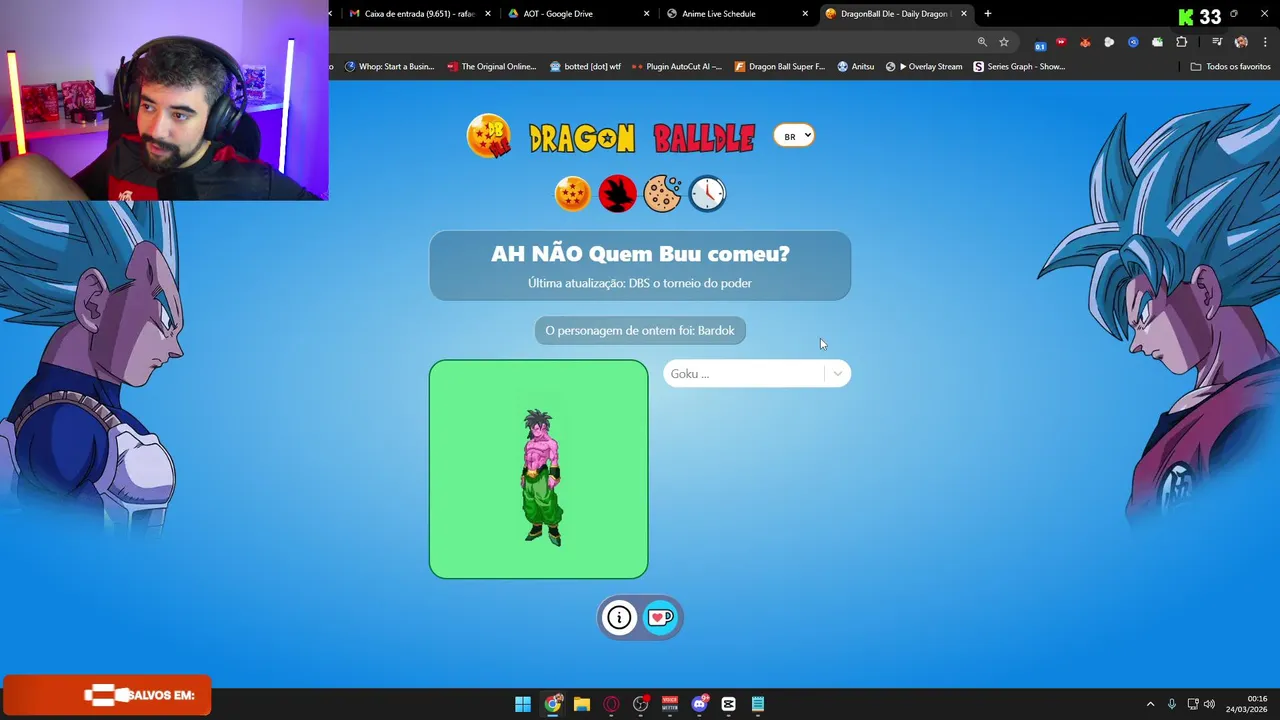
Task: Bookmark this page with the star icon
Action: (x=1004, y=42)
